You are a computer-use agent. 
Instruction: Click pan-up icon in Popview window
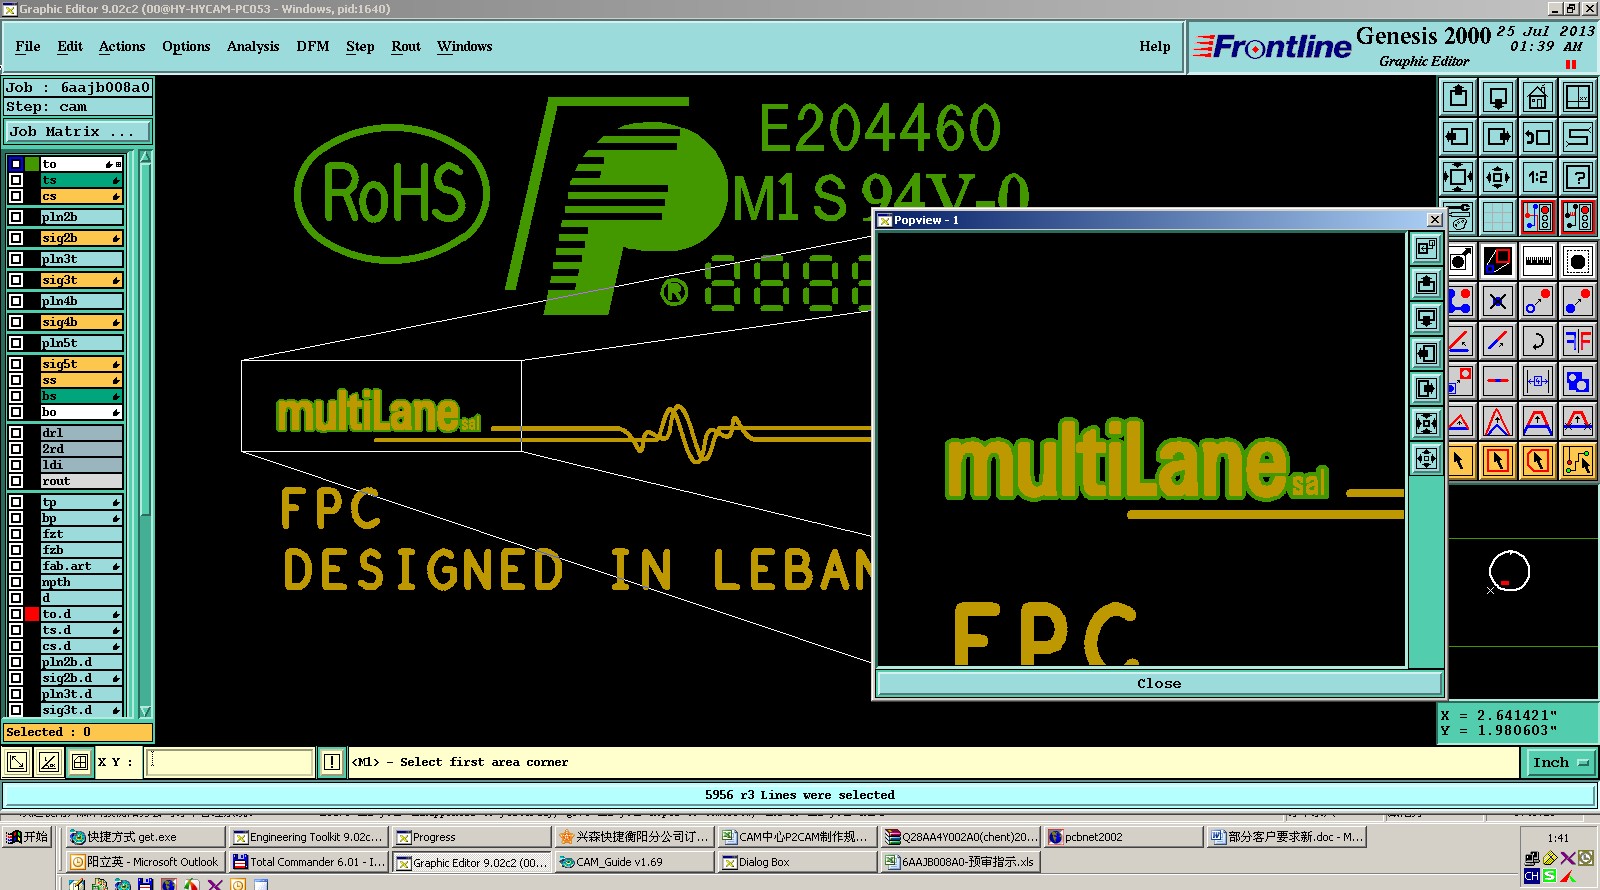coord(1426,284)
